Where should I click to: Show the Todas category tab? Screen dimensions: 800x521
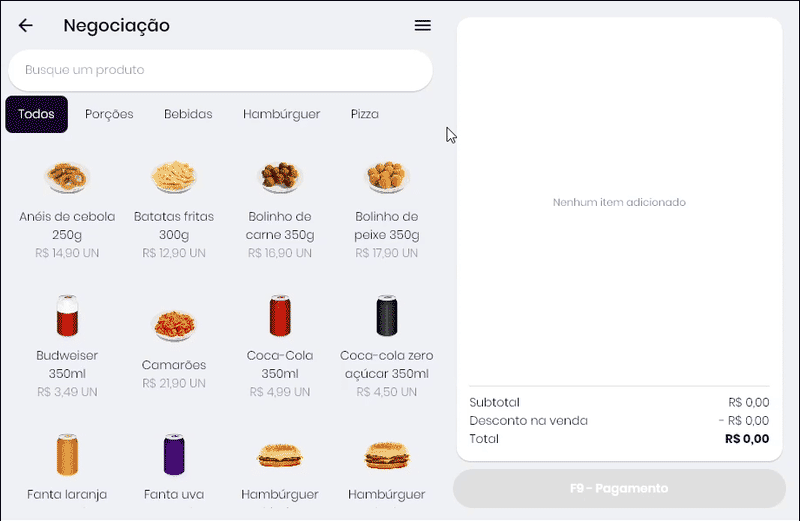[37, 114]
